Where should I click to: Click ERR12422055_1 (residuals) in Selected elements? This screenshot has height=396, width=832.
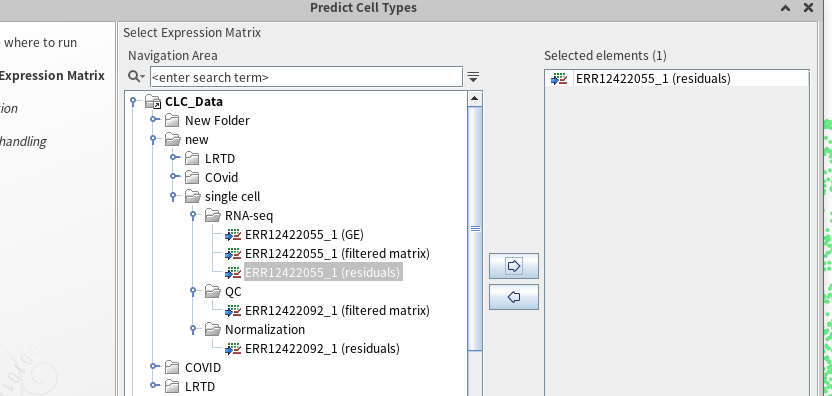point(653,79)
